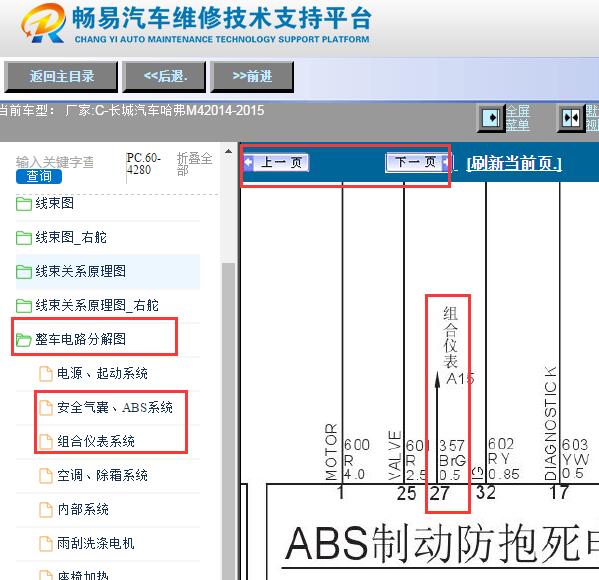
Task: Open the 线束关系原理图 folder
Action: coord(80,271)
